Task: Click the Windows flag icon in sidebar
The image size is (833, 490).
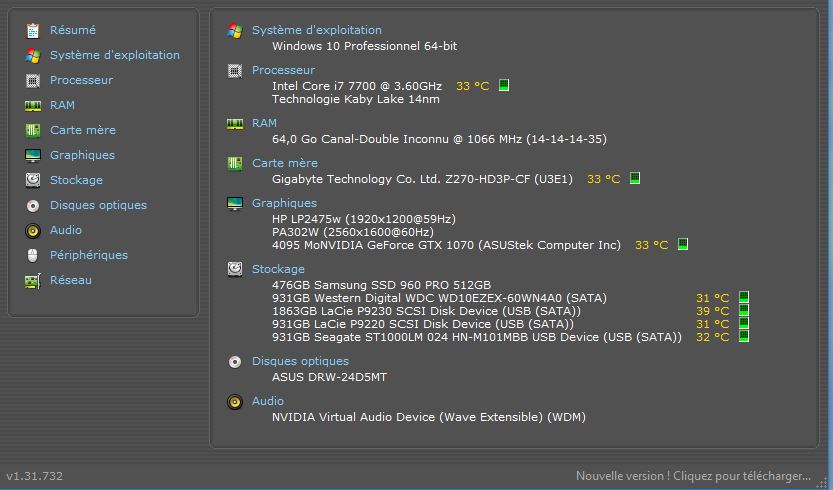Action: [x=32, y=55]
